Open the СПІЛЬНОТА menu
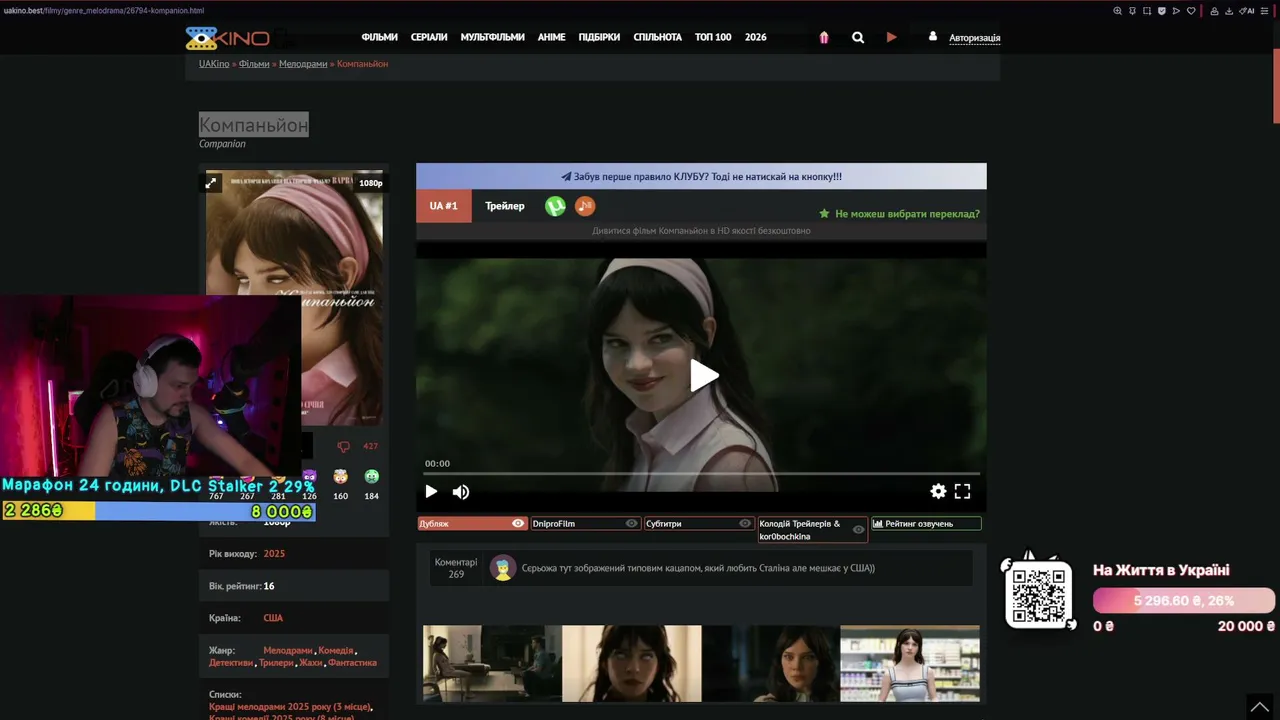This screenshot has height=720, width=1280. pos(657,38)
